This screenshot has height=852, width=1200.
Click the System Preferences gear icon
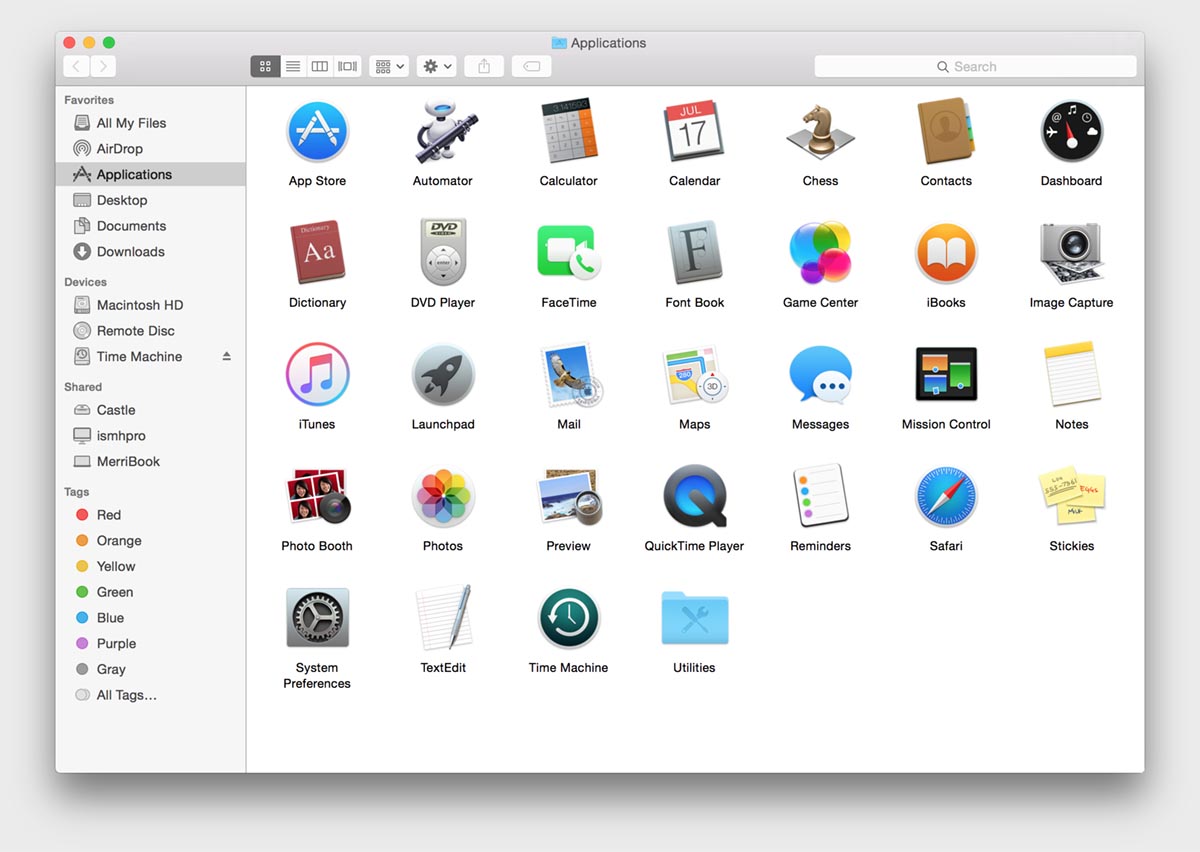click(x=317, y=618)
